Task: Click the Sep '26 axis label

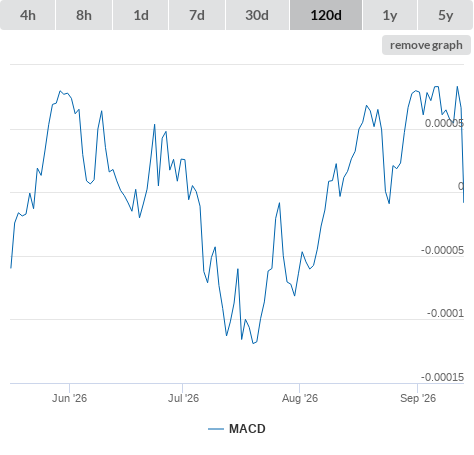Action: (x=418, y=398)
